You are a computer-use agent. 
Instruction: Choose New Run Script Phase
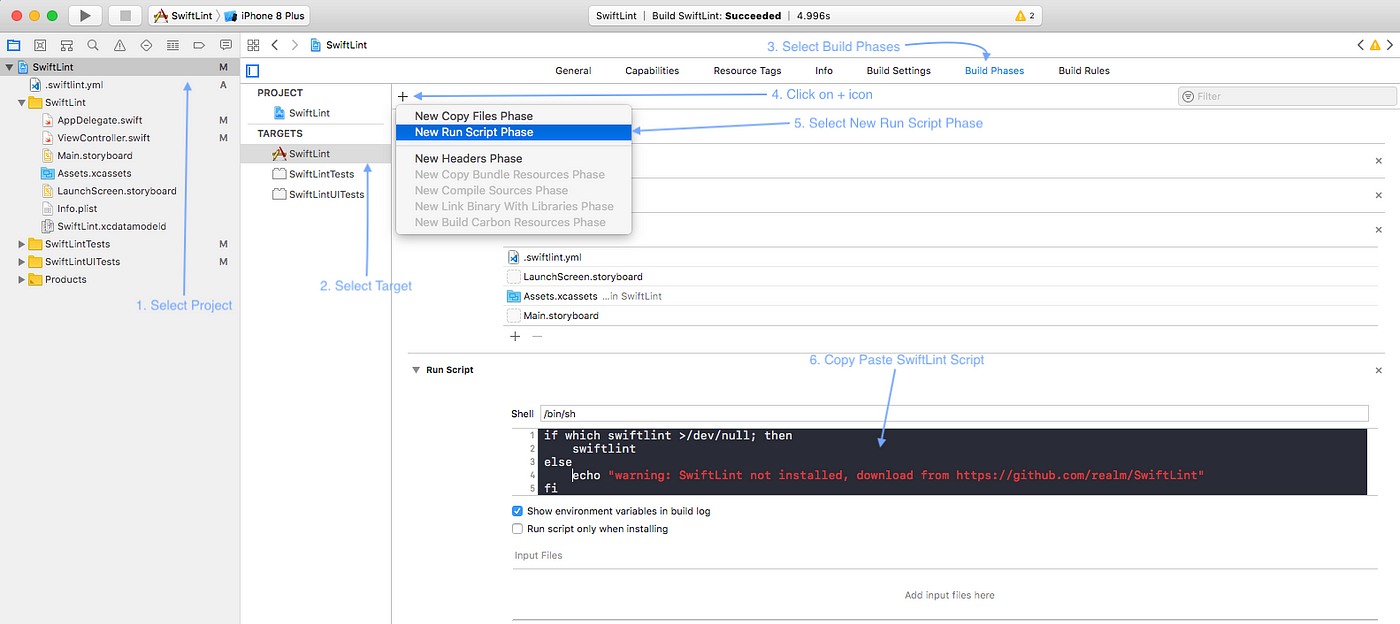(514, 132)
